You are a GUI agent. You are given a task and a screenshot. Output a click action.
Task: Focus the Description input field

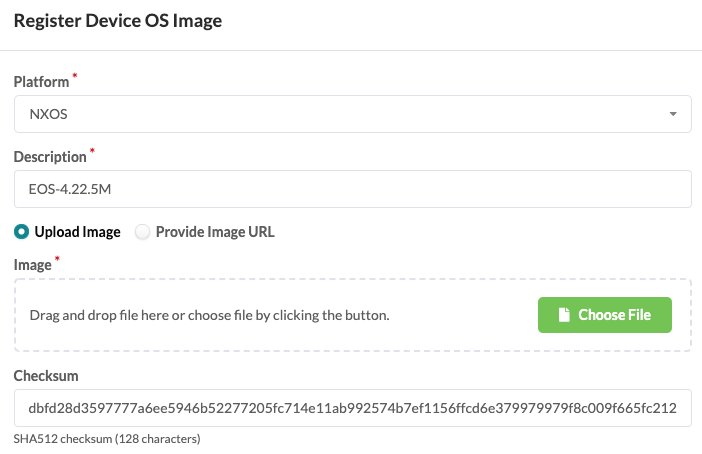point(352,189)
